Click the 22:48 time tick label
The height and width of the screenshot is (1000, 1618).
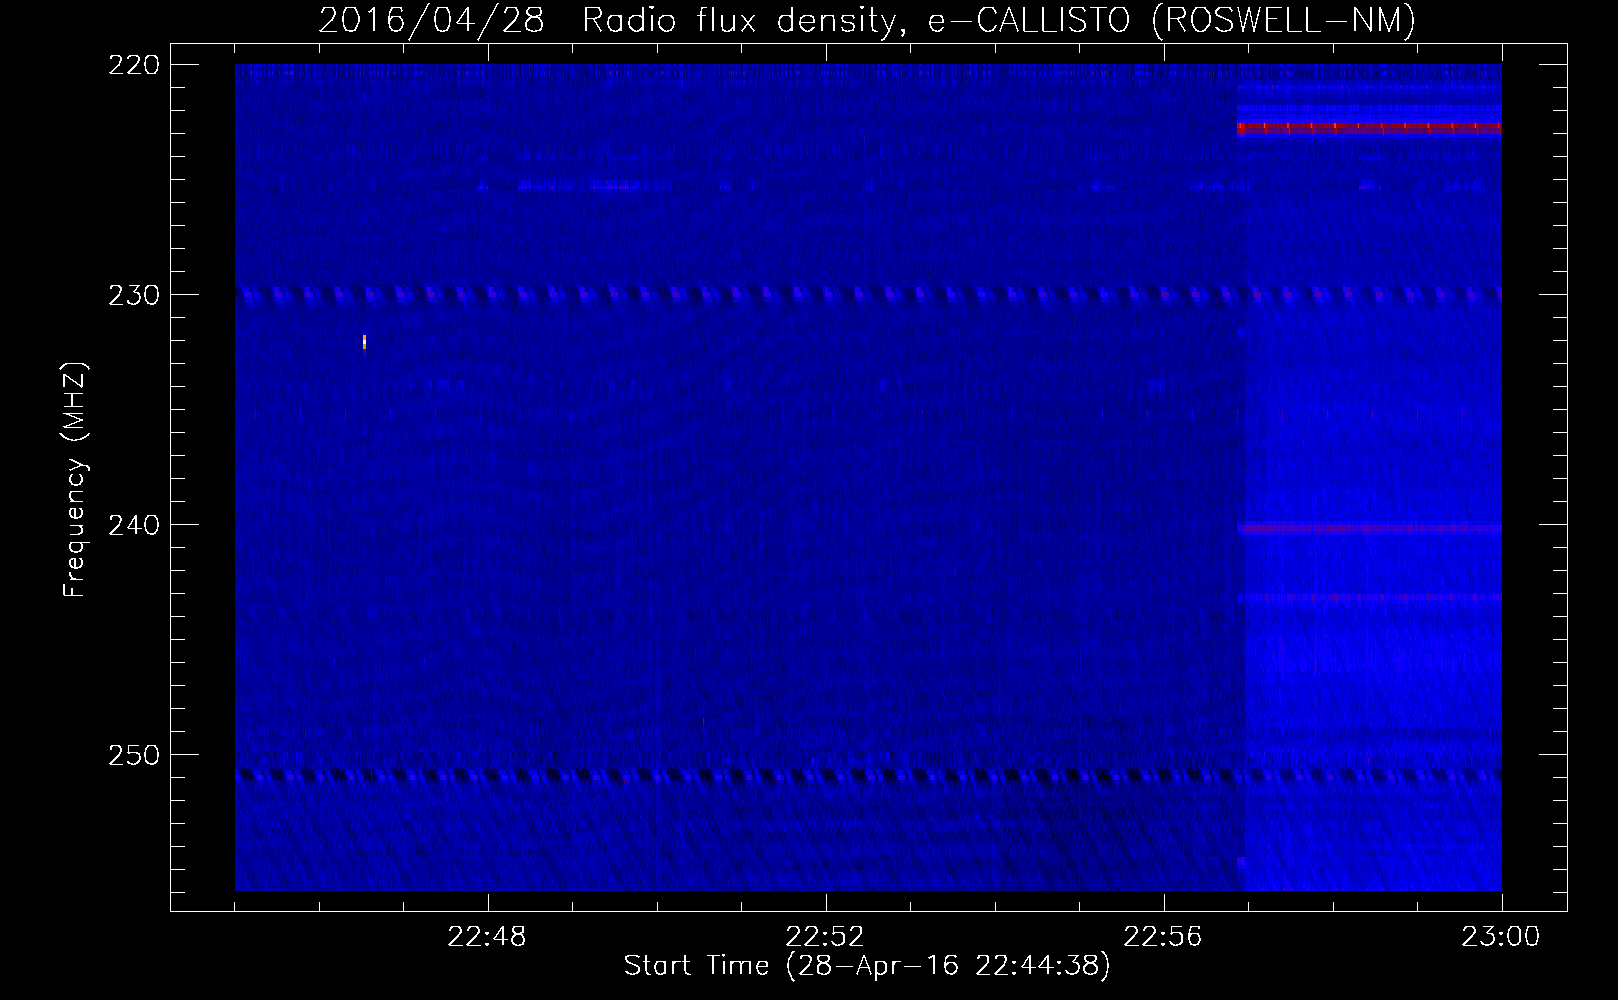coord(487,937)
